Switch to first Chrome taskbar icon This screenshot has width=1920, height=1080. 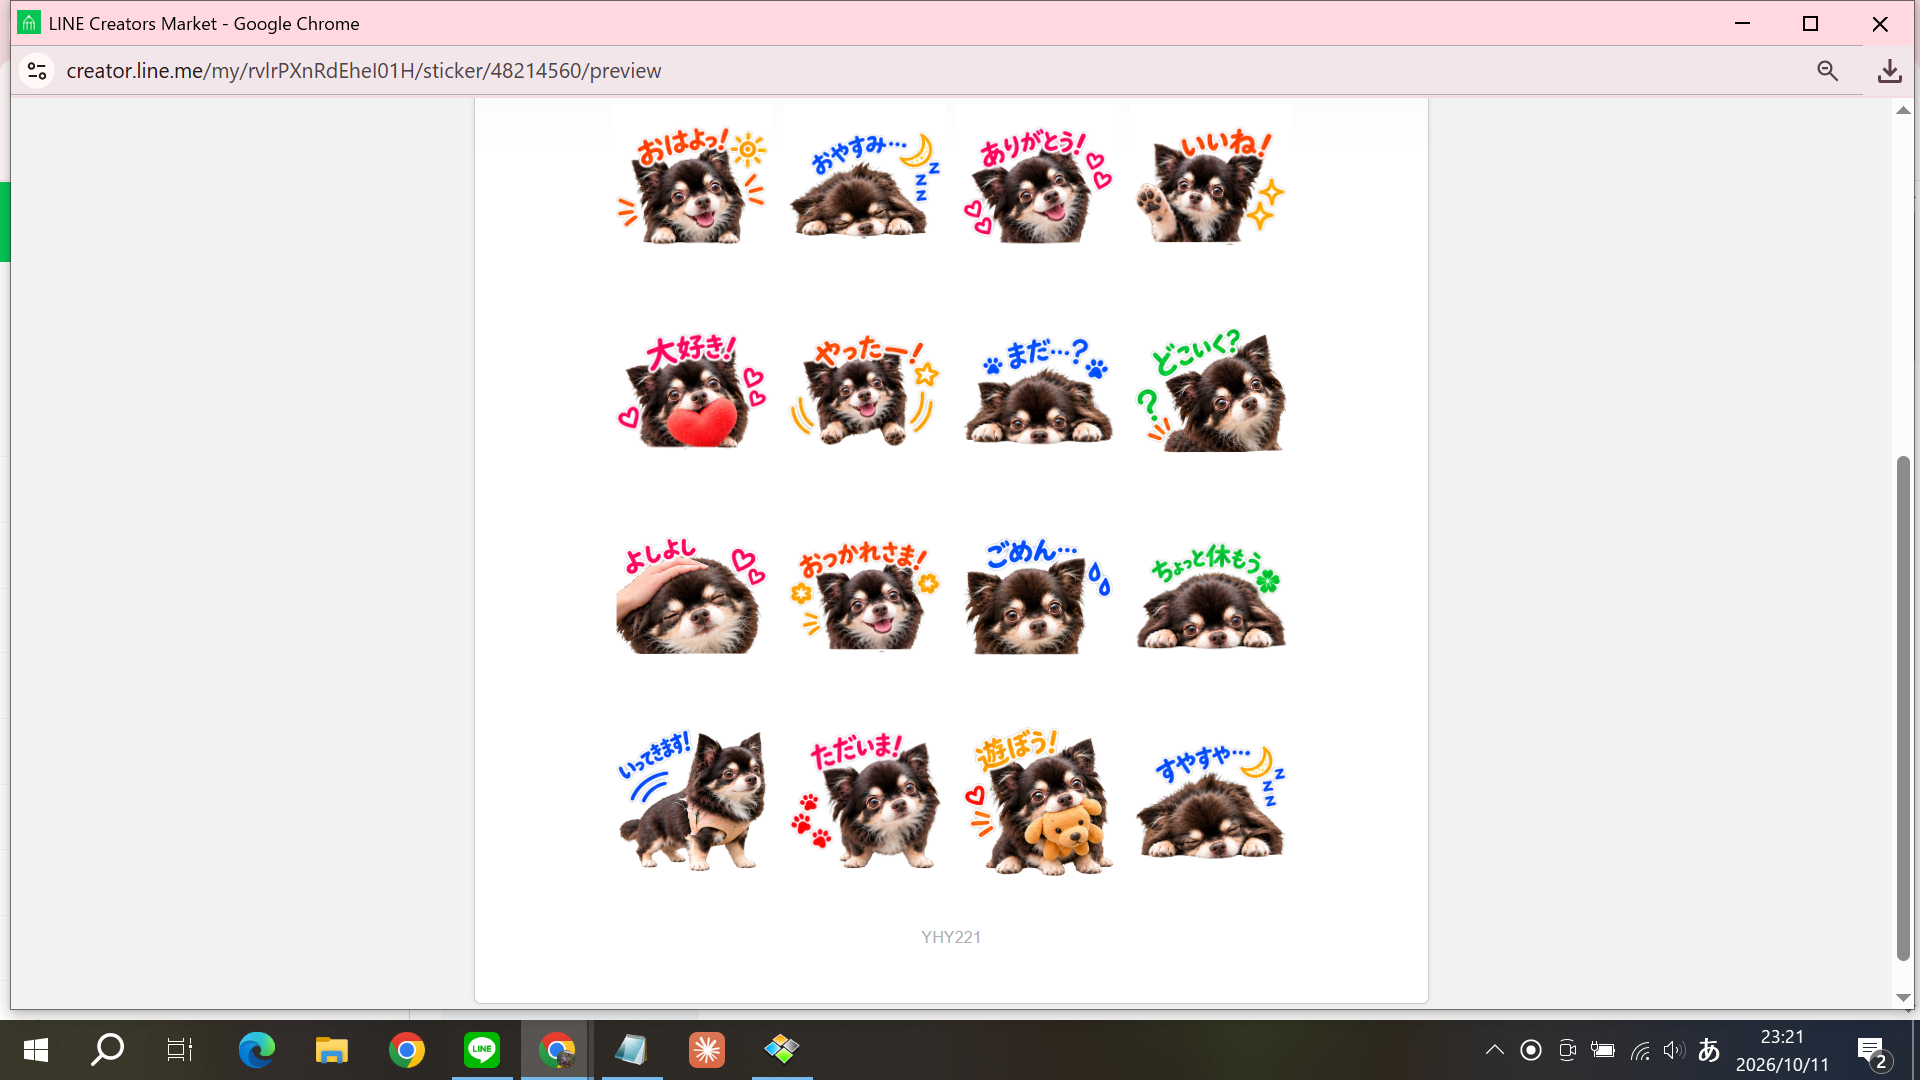[x=406, y=1050]
